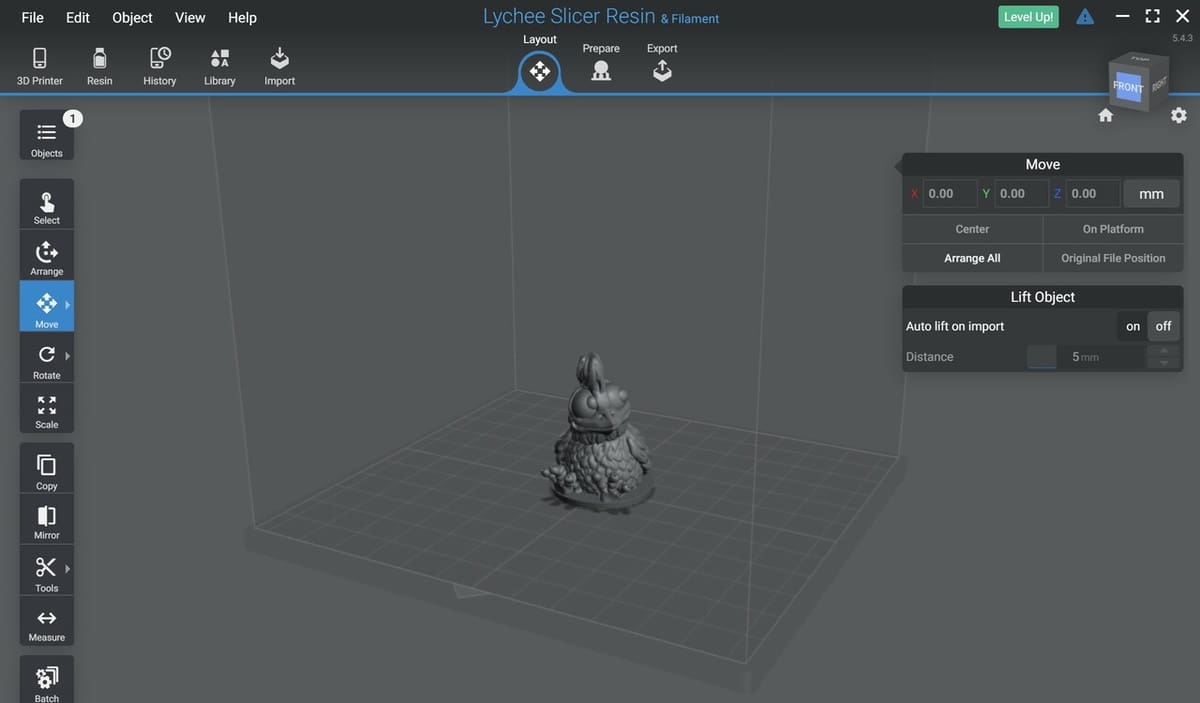Click the X position field
This screenshot has height=703, width=1200.
(x=949, y=194)
